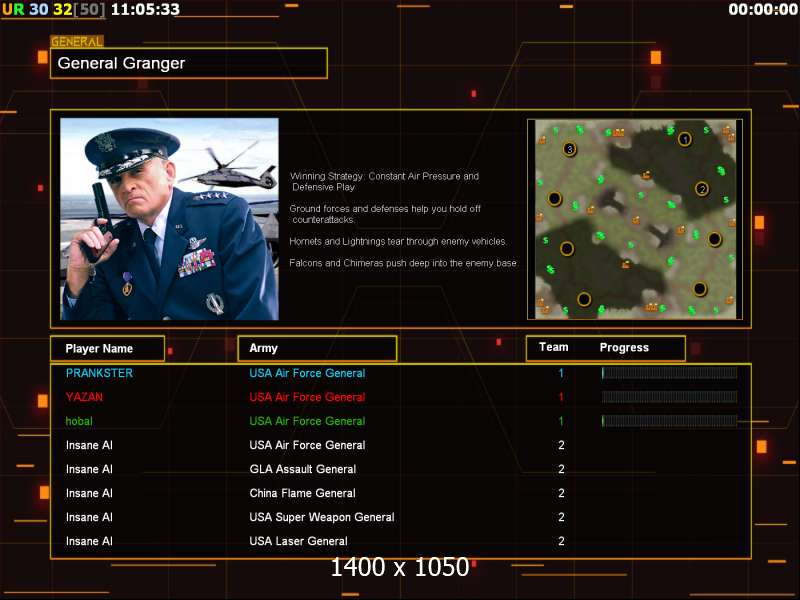Click the white USA Air Force General entry
This screenshot has height=600, width=800.
307,445
